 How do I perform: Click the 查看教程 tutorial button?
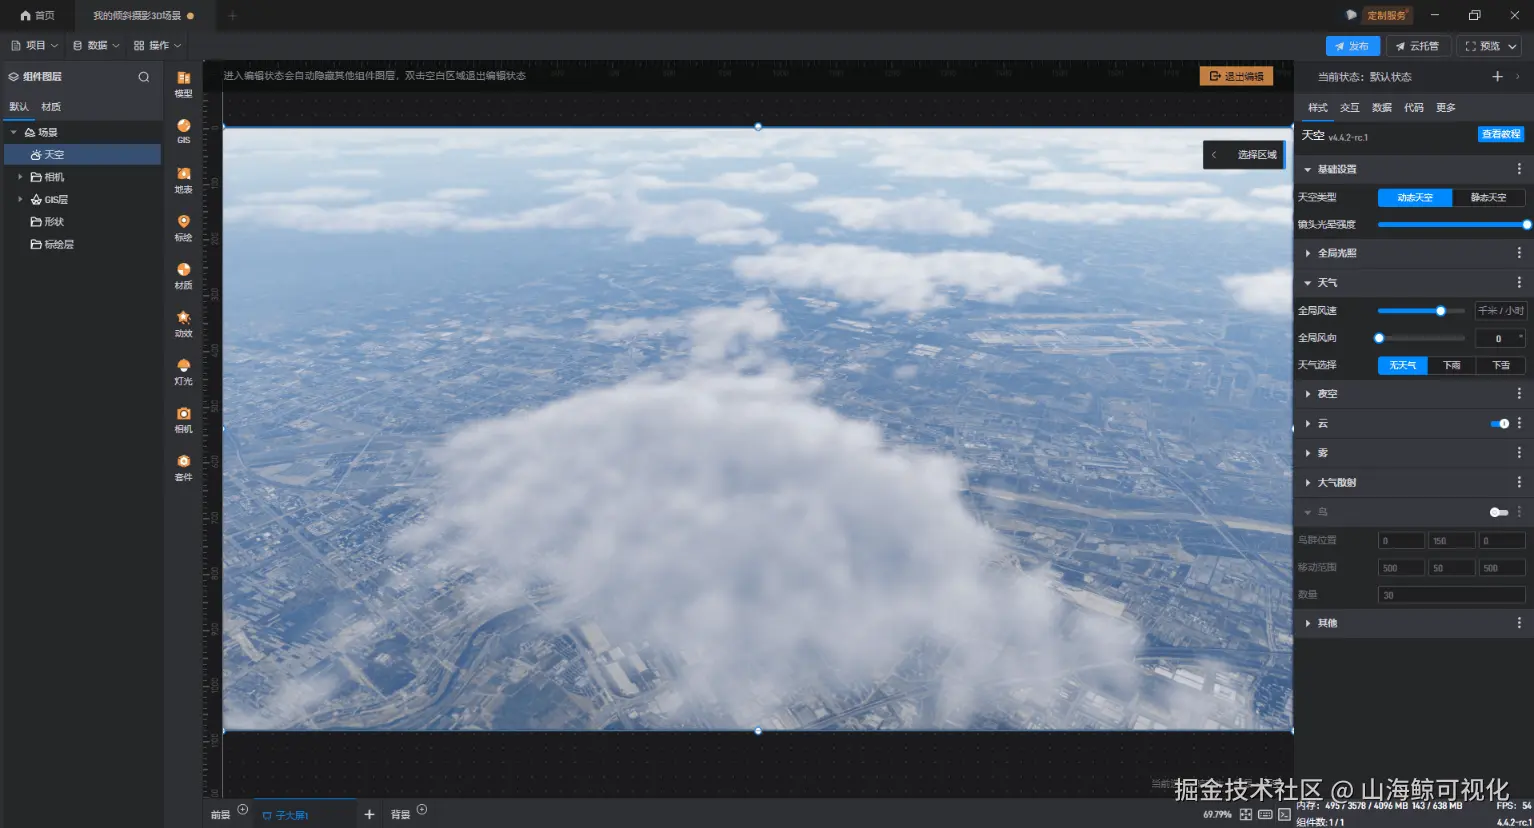tap(1501, 134)
